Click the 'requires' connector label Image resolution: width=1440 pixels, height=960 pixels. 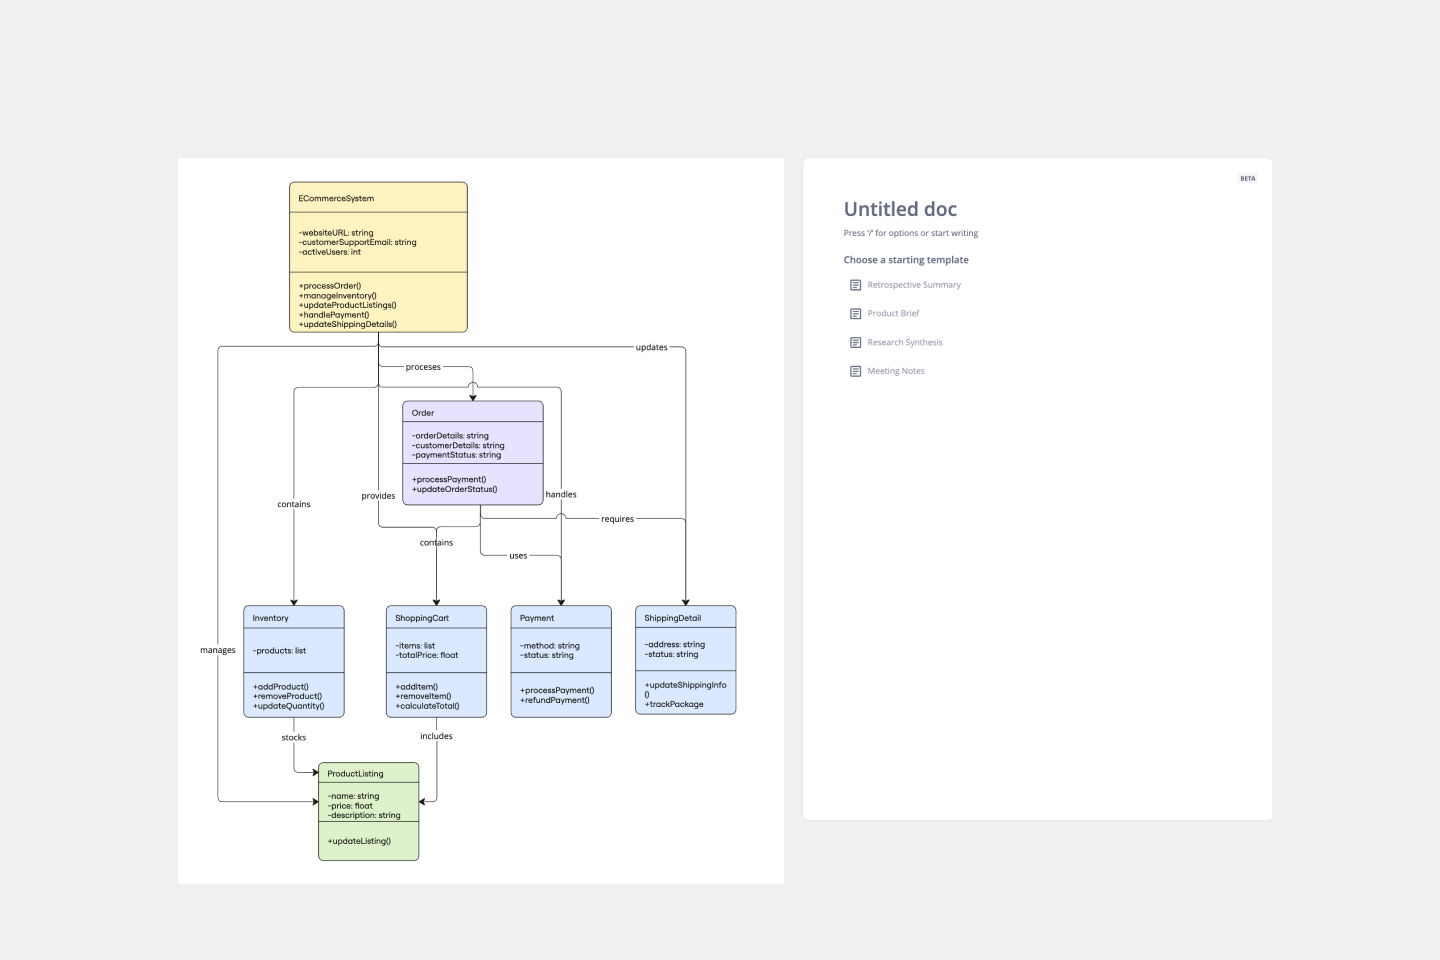tap(617, 519)
